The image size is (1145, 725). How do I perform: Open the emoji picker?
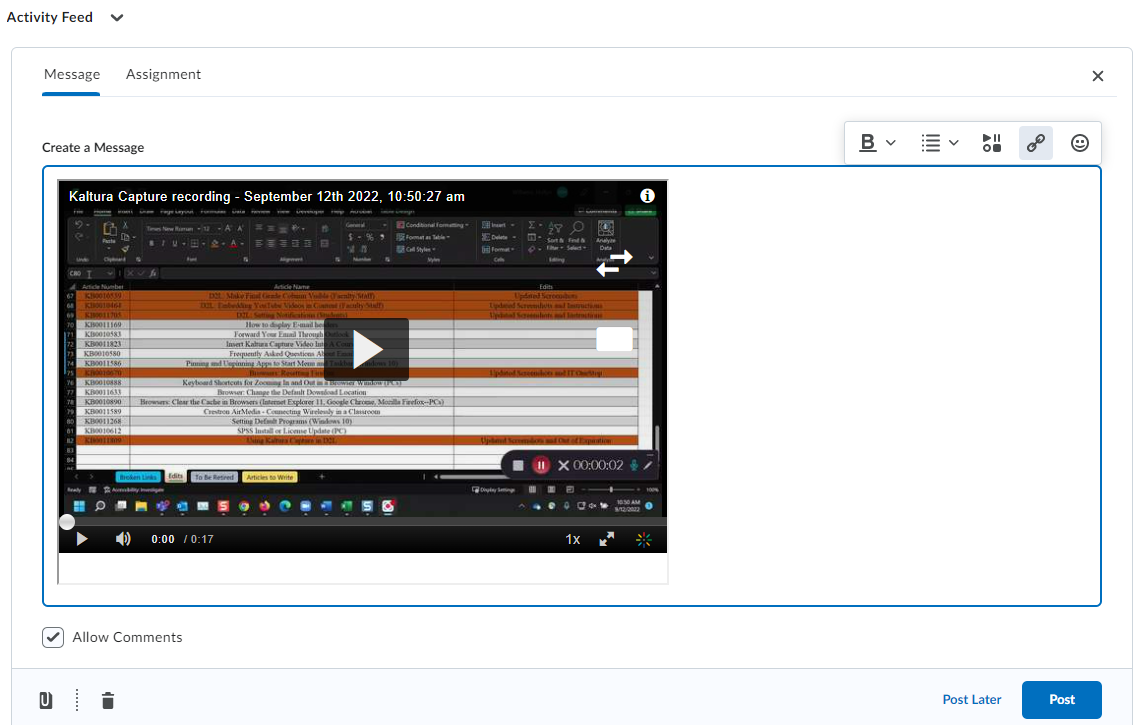(x=1080, y=142)
